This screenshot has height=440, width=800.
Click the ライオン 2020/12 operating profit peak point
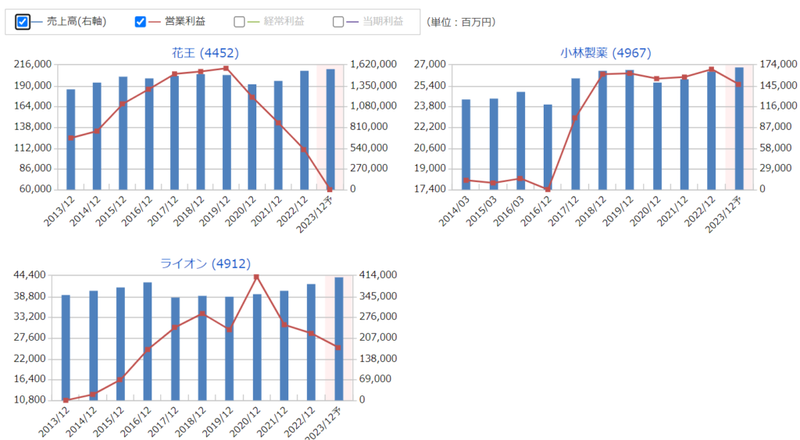coord(257,277)
